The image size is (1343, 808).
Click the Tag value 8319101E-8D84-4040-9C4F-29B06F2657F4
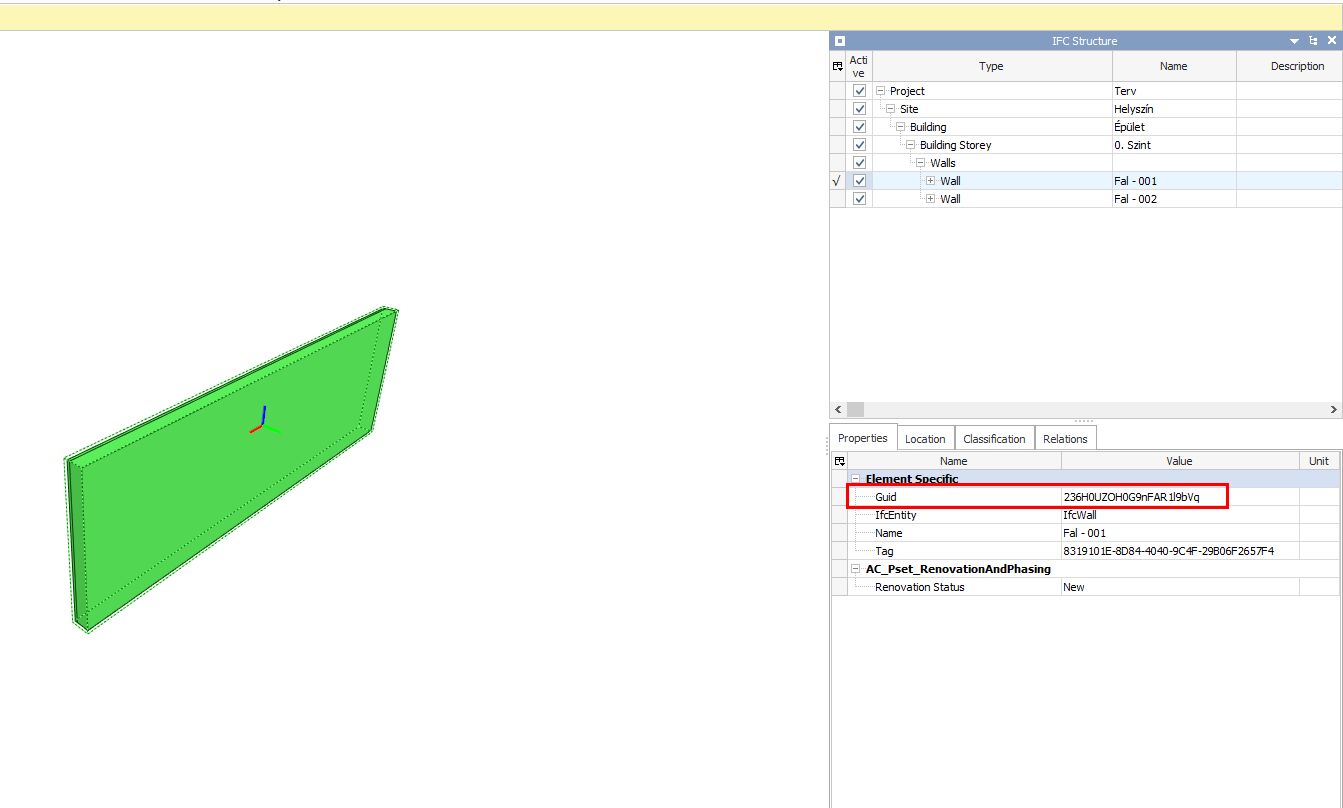[x=1168, y=551]
